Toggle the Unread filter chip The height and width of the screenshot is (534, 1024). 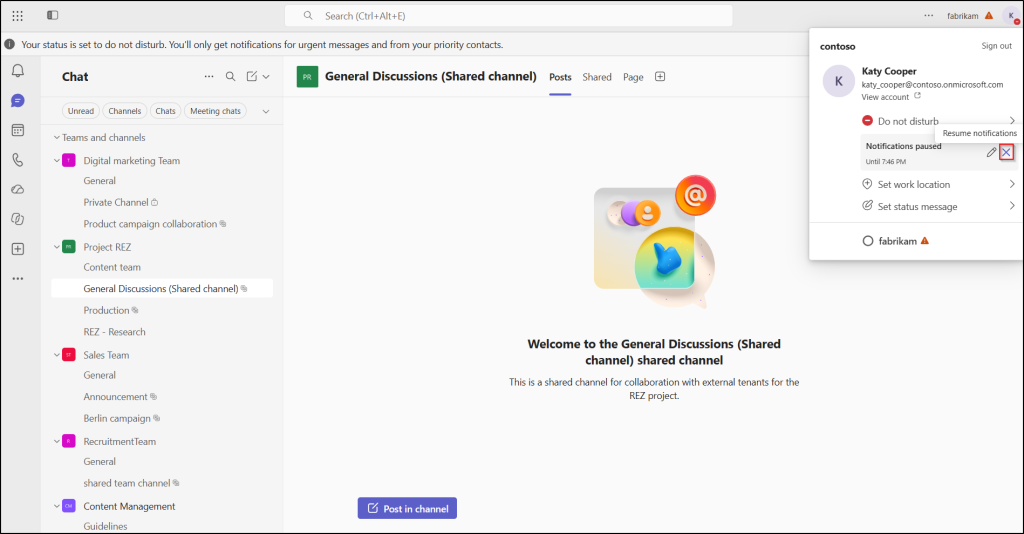81,111
